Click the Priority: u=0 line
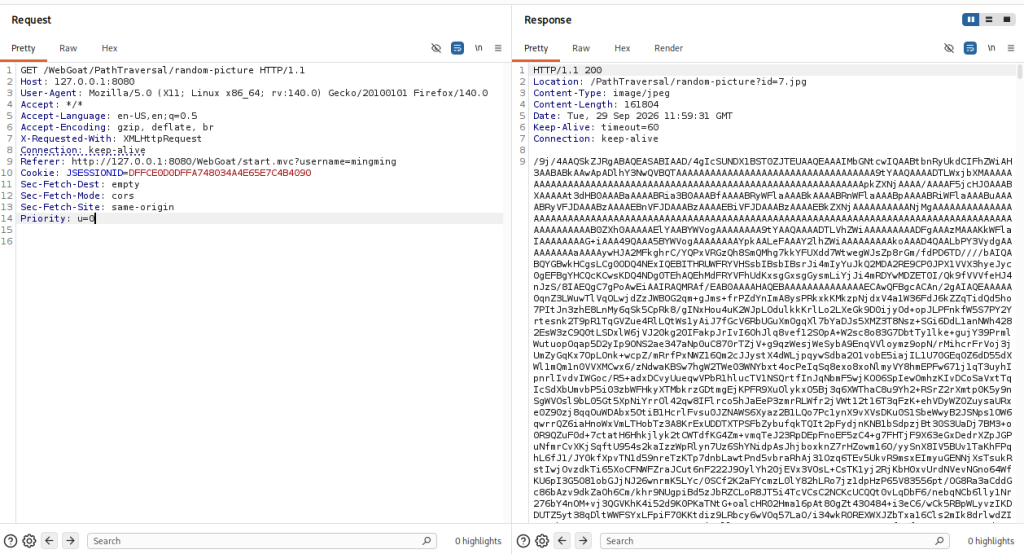The height and width of the screenshot is (554, 1024). click(x=57, y=218)
